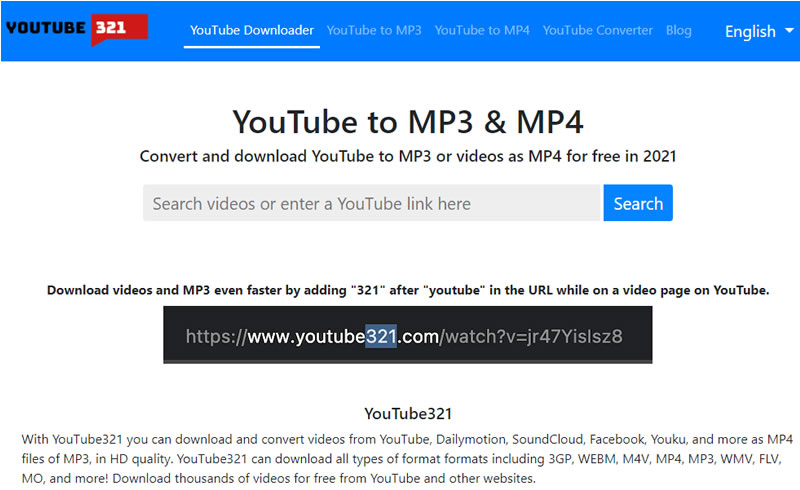This screenshot has height=490, width=800.
Task: Open the YouTube Converter page
Action: [x=598, y=30]
